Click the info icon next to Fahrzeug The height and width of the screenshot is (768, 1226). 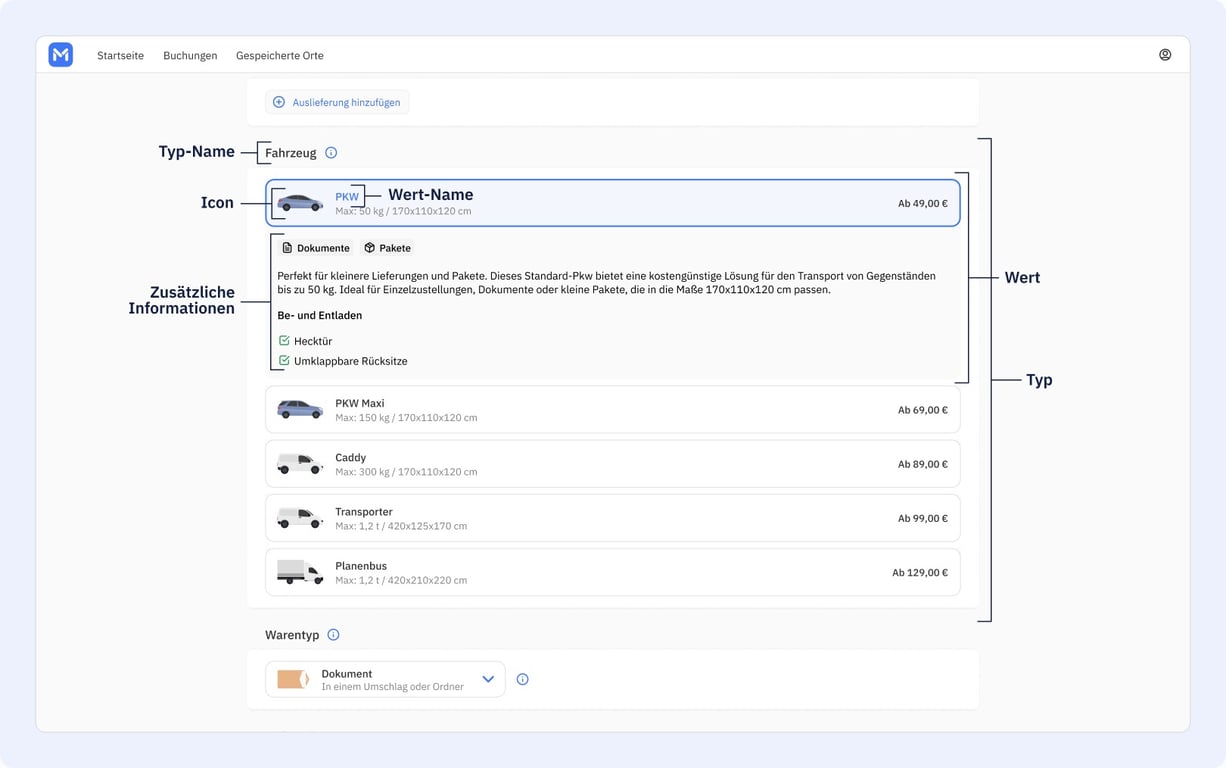tap(331, 153)
